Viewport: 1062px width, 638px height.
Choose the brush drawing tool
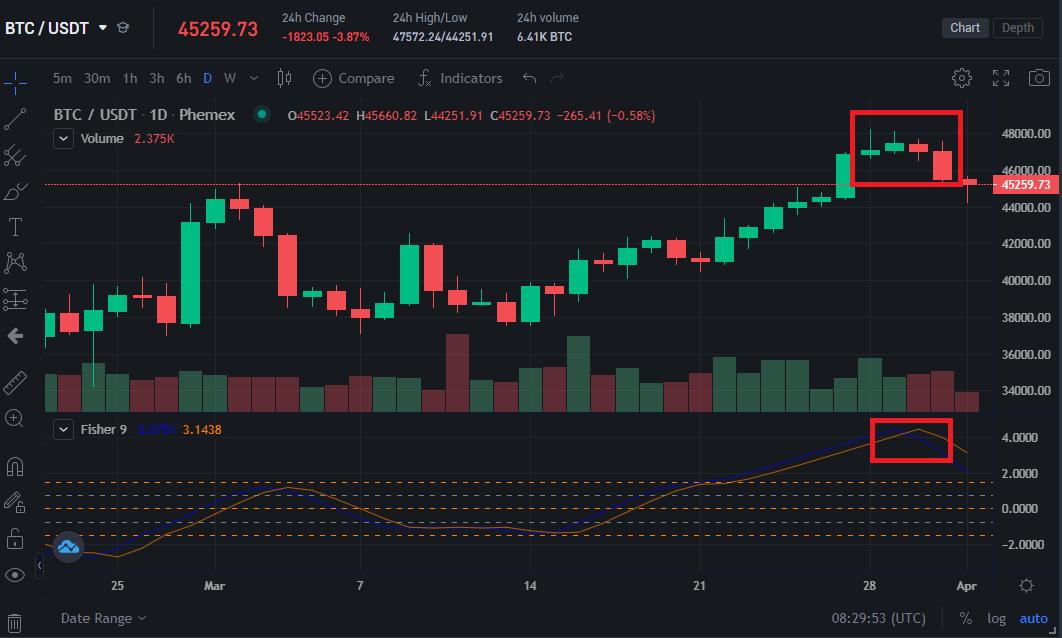point(16,190)
